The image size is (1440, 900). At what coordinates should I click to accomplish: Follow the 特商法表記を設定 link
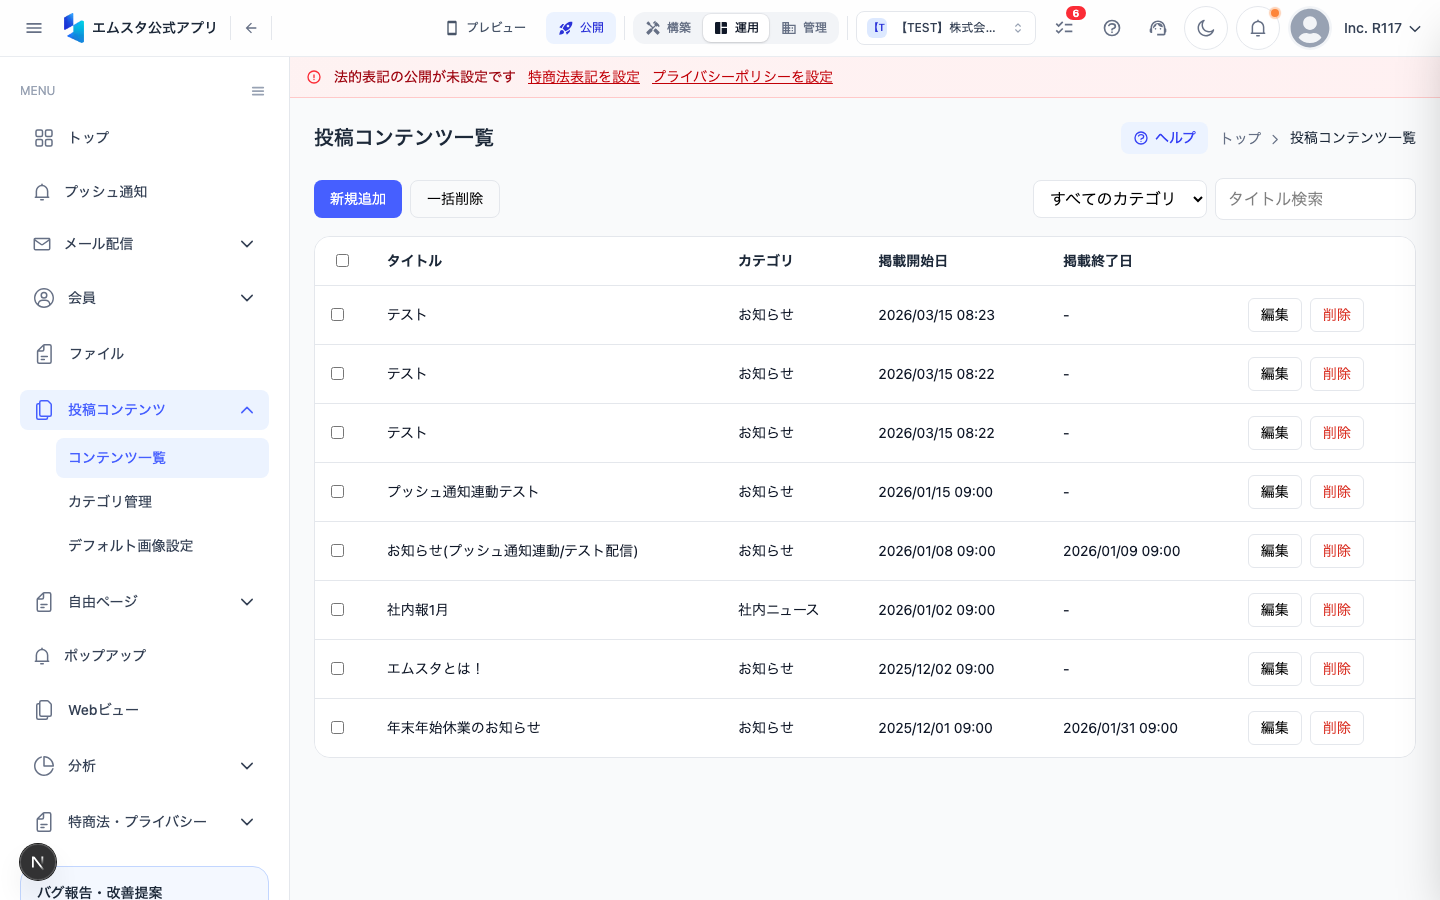coord(584,77)
